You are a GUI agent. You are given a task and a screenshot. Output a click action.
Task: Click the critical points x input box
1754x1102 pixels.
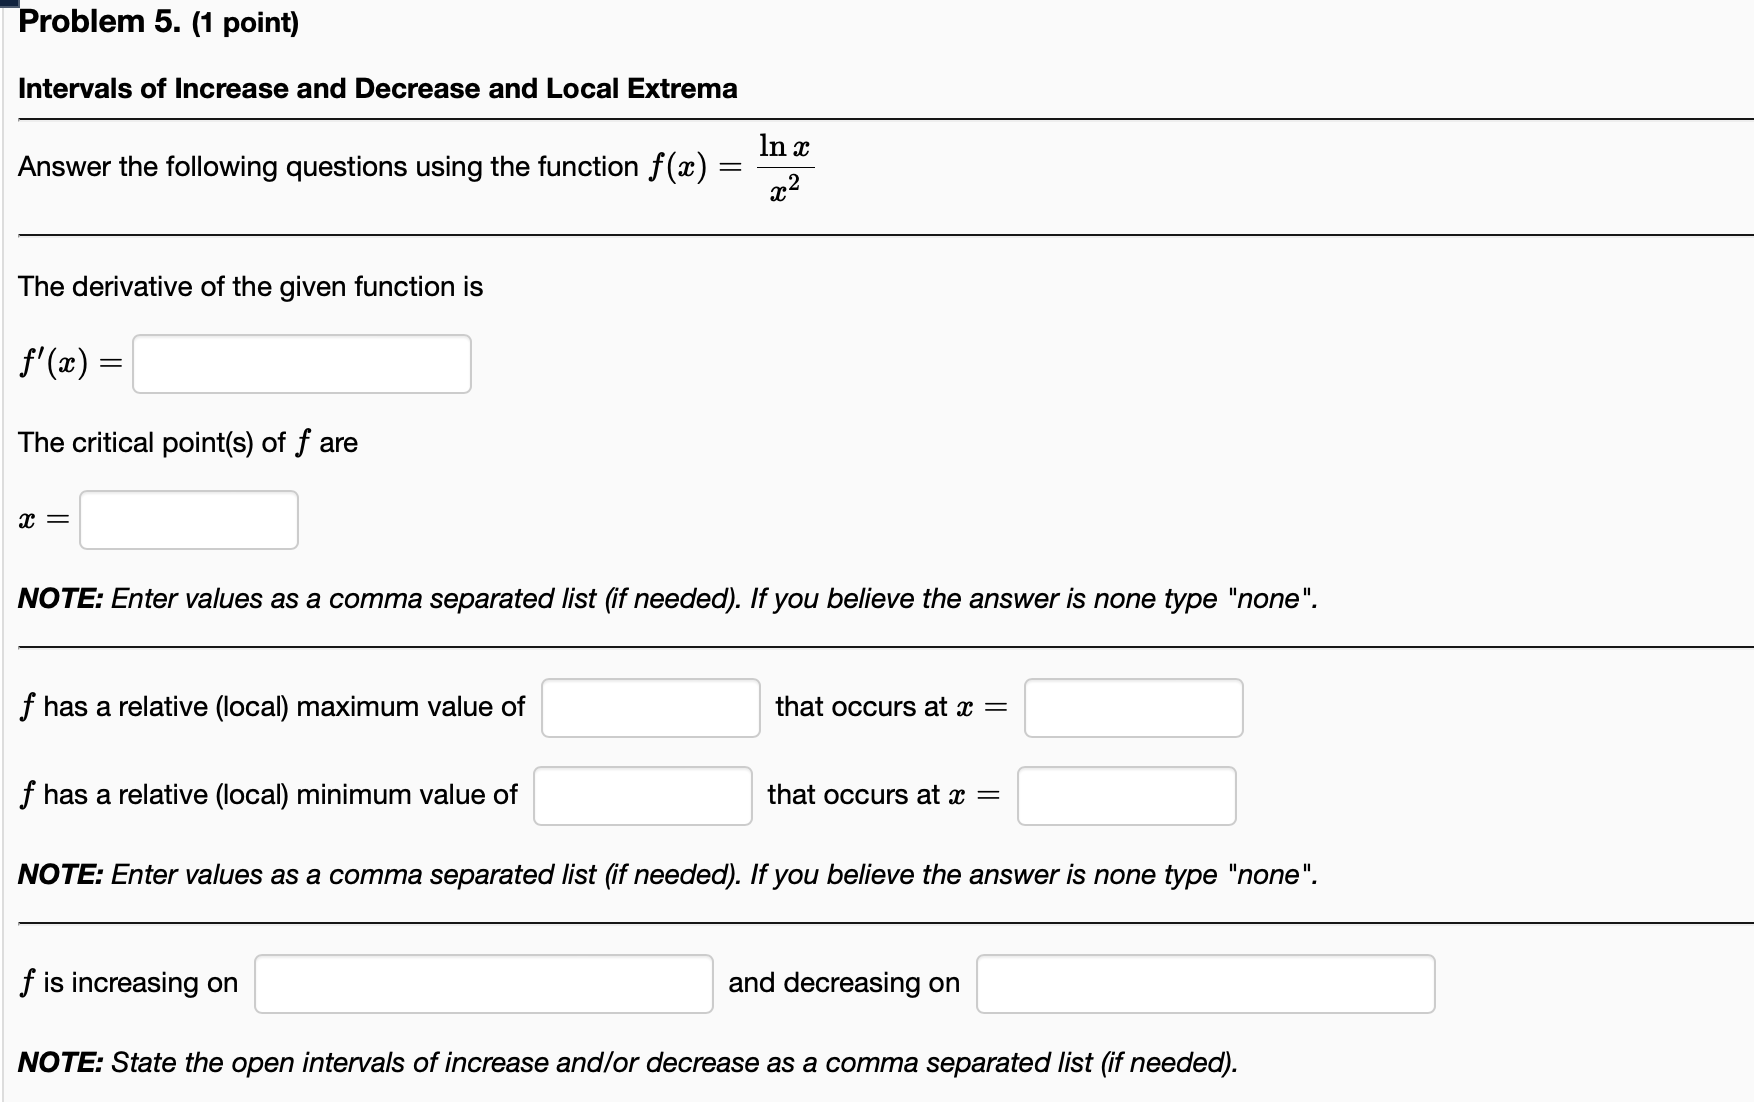coord(187,519)
